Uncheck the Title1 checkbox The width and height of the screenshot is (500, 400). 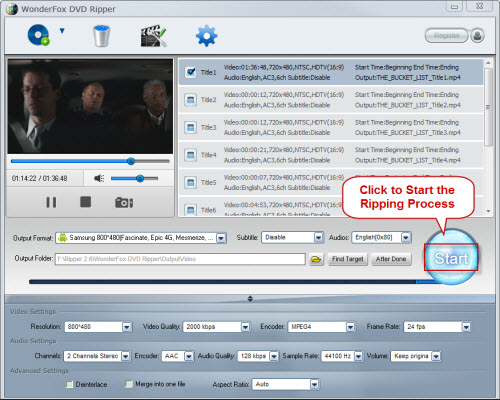[x=191, y=72]
